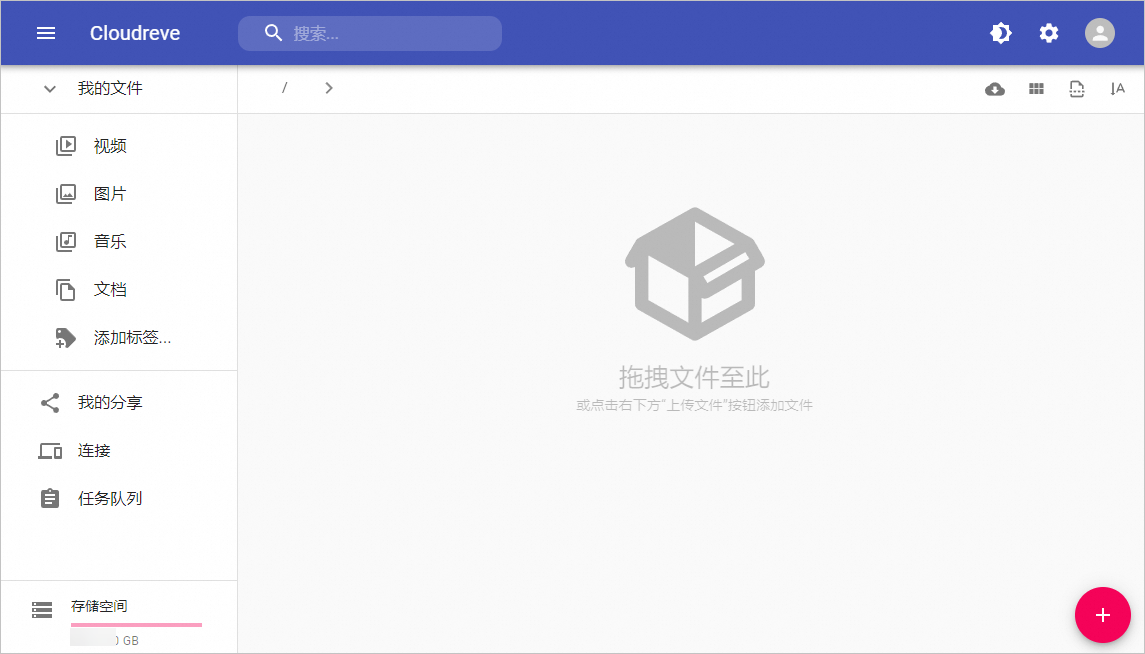Open the hamburger navigation menu
Screen dimensions: 1145x654
[46, 33]
